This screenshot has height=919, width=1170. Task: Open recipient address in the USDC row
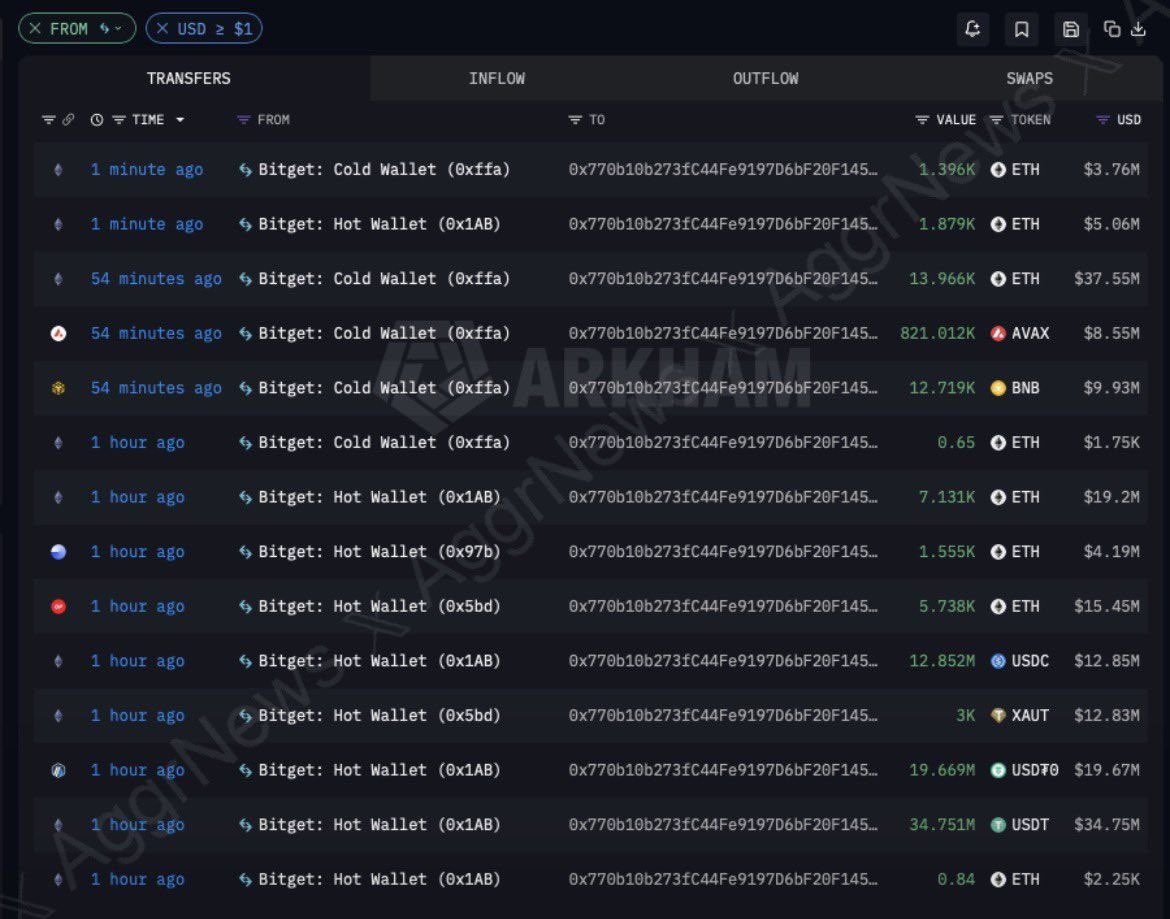pos(723,661)
